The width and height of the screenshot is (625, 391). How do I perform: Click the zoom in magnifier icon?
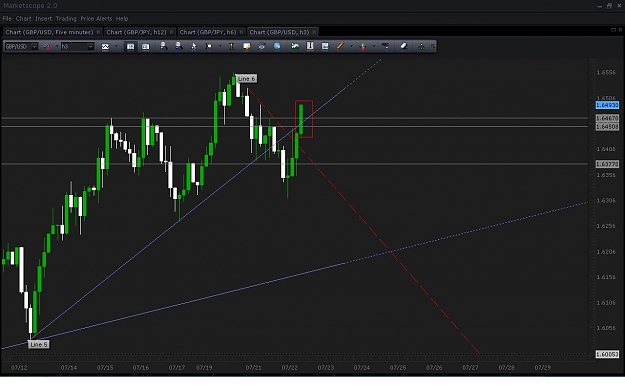point(163,46)
